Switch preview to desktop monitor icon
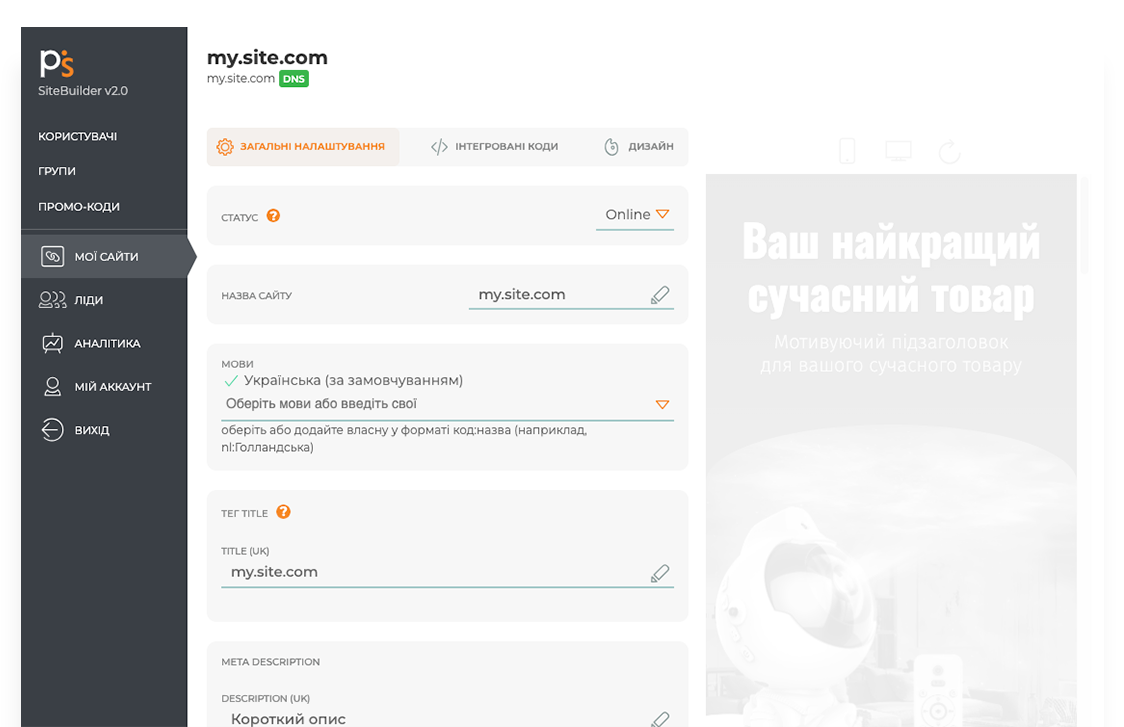 click(x=898, y=151)
